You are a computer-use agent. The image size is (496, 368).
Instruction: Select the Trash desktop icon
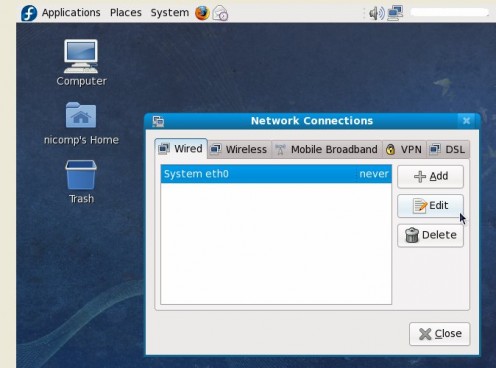click(x=81, y=182)
